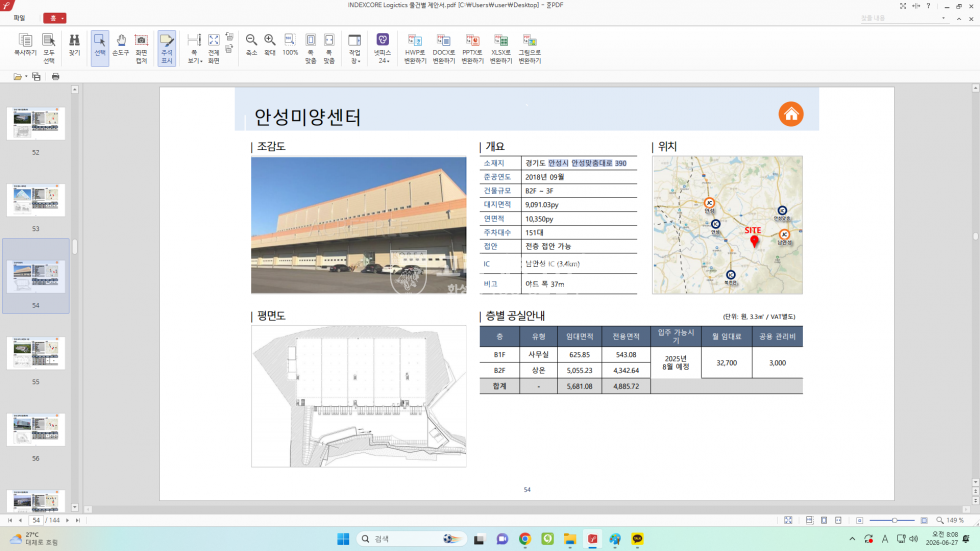The width and height of the screenshot is (980, 551).
Task: Open the 쪽 보기 page view dropdown
Action: pyautogui.click(x=194, y=48)
